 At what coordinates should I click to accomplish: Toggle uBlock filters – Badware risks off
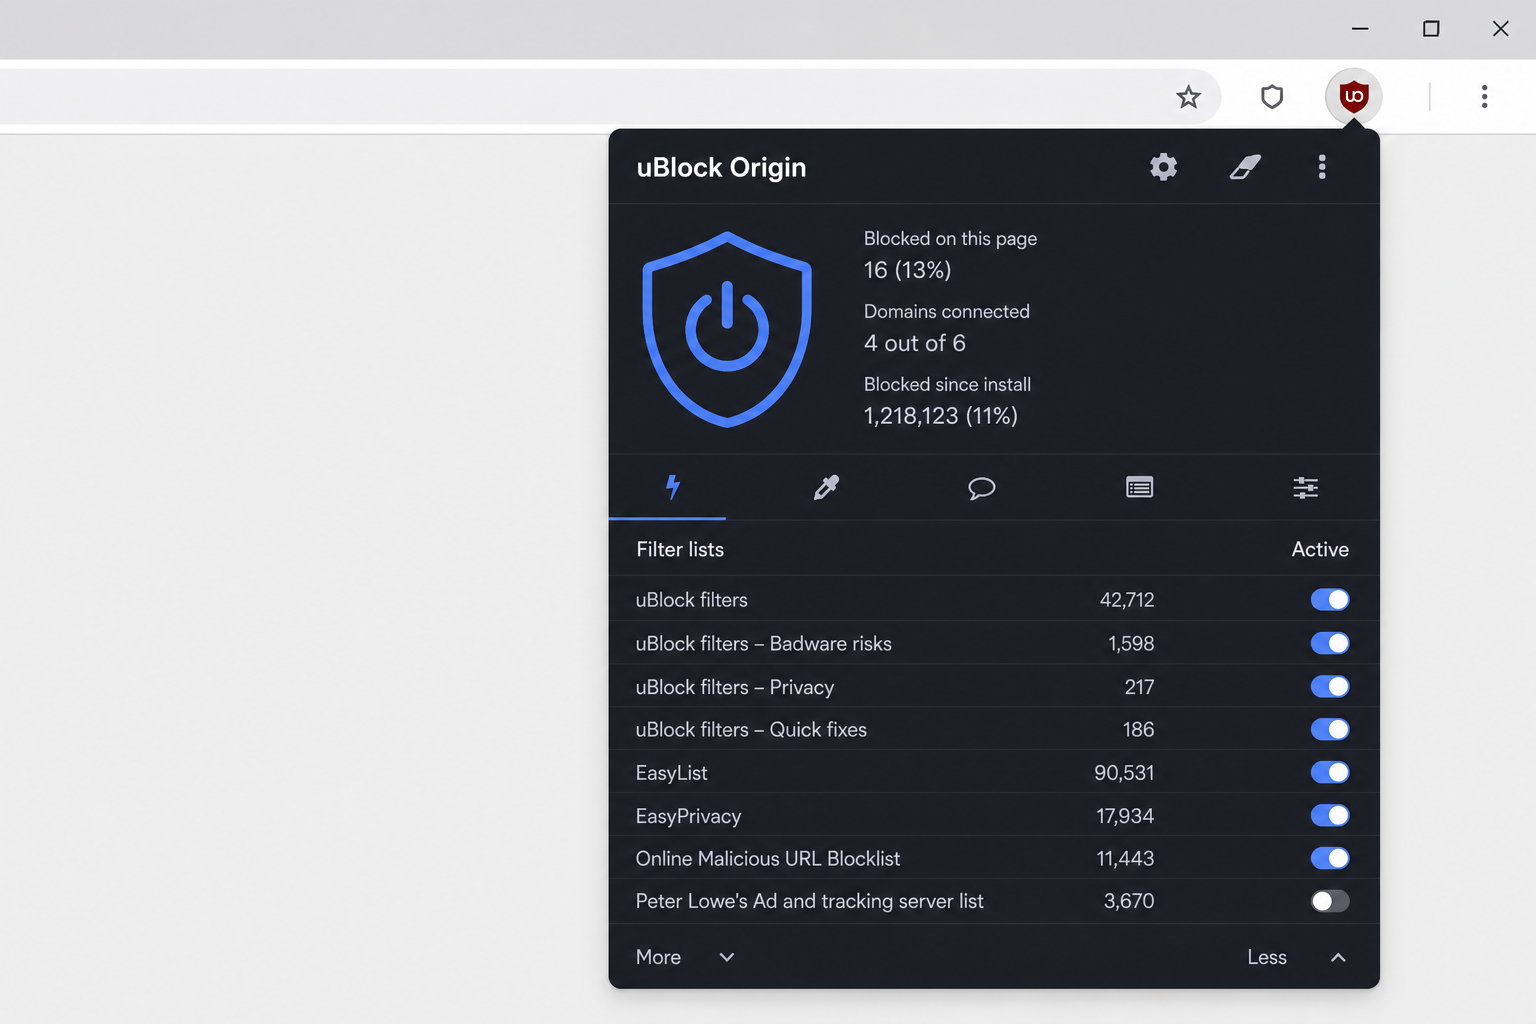click(1330, 643)
